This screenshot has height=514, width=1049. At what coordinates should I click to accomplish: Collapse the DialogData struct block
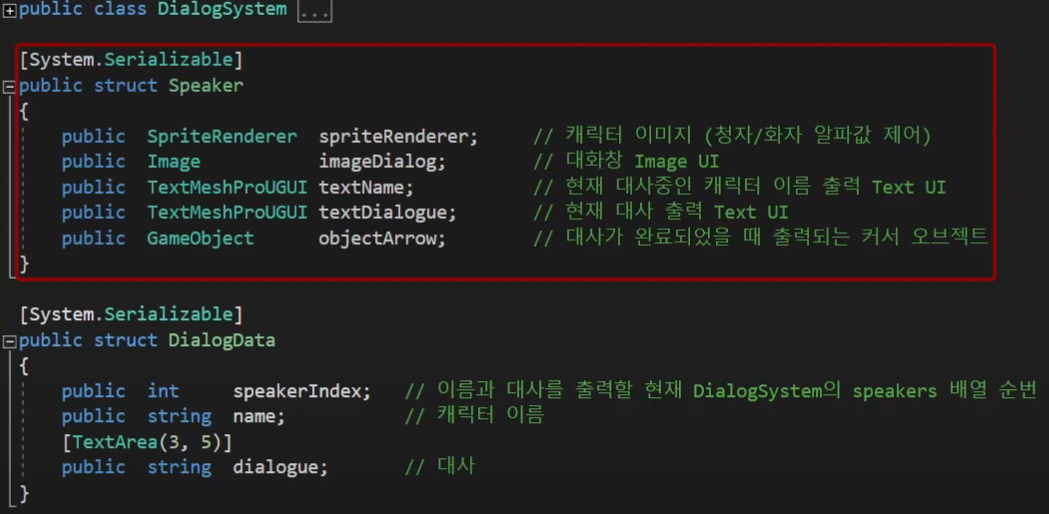[x=9, y=341]
